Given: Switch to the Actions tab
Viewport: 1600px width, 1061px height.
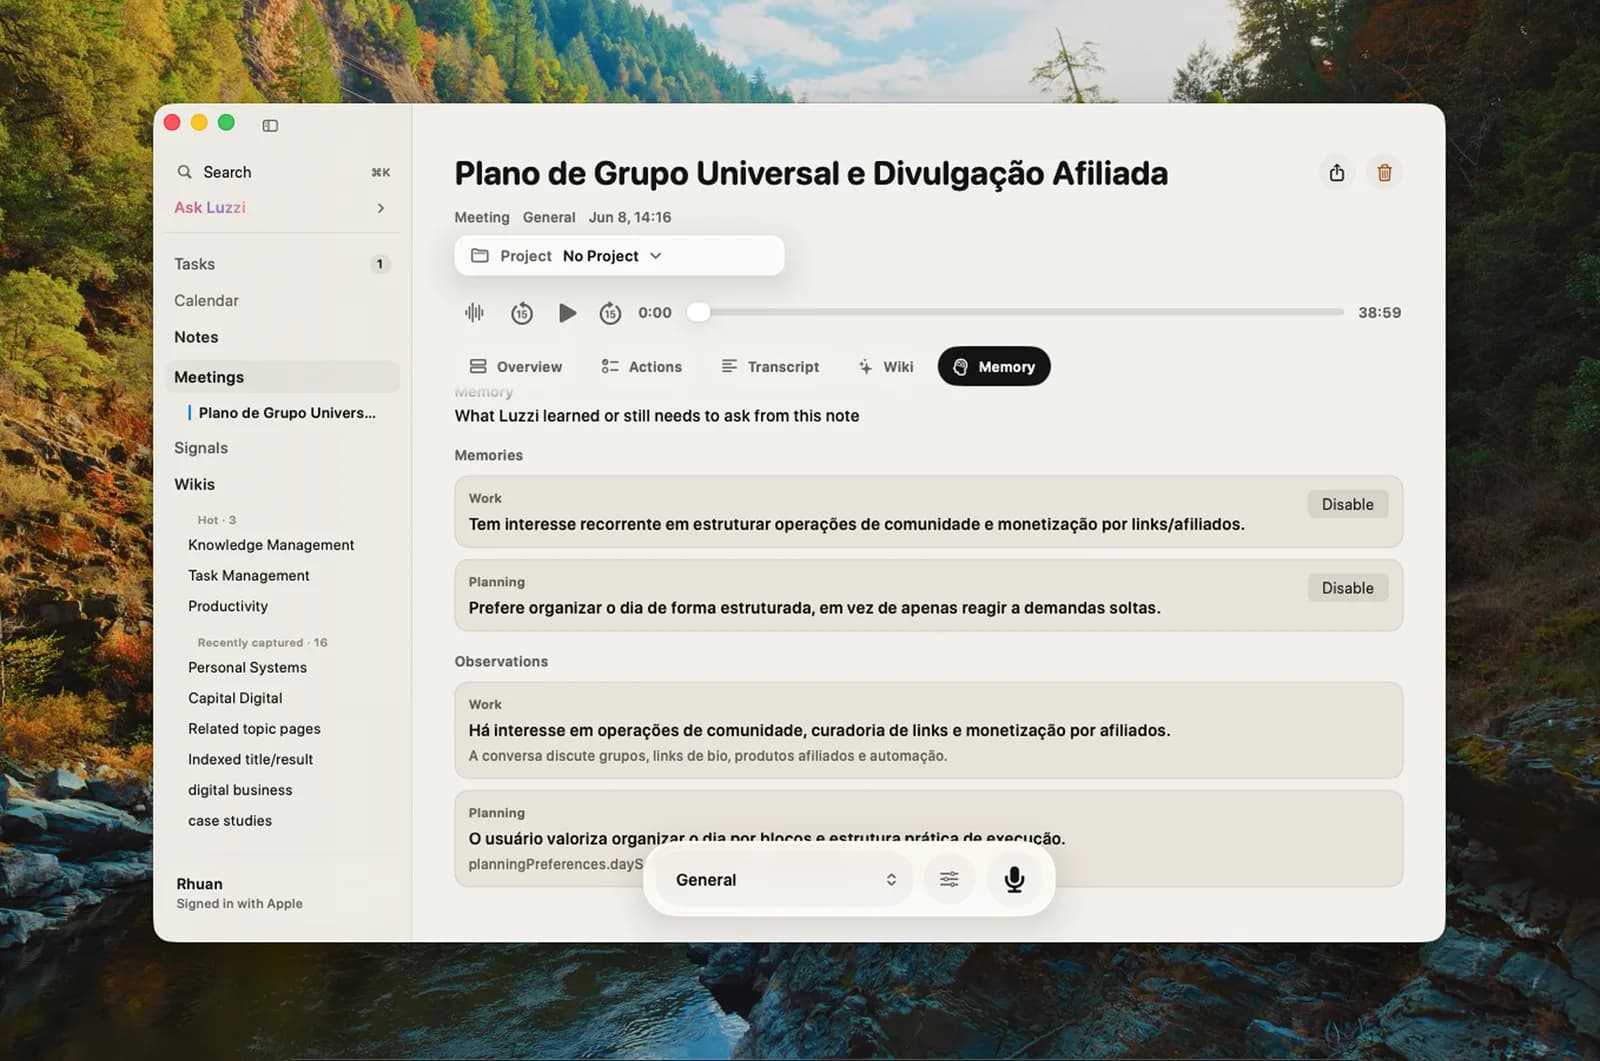Looking at the screenshot, I should tap(642, 367).
